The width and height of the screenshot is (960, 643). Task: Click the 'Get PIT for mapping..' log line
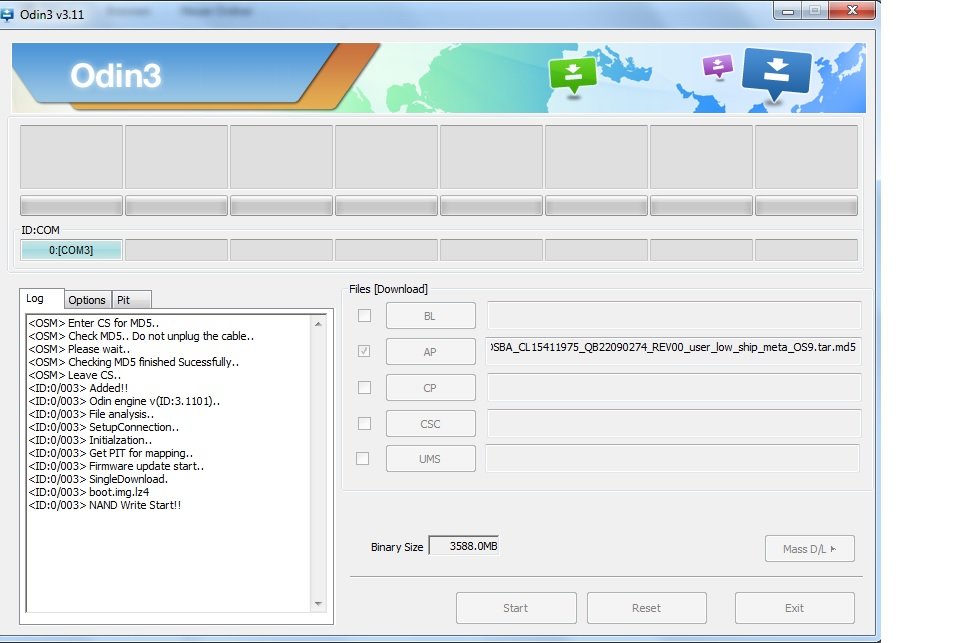111,453
